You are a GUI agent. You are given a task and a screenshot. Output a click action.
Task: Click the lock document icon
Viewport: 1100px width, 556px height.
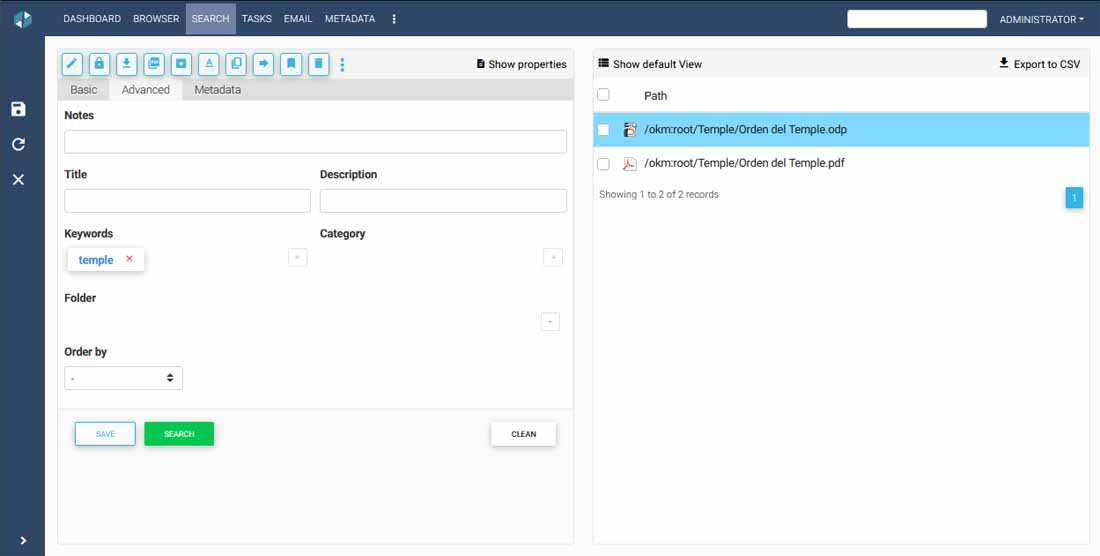pos(99,64)
